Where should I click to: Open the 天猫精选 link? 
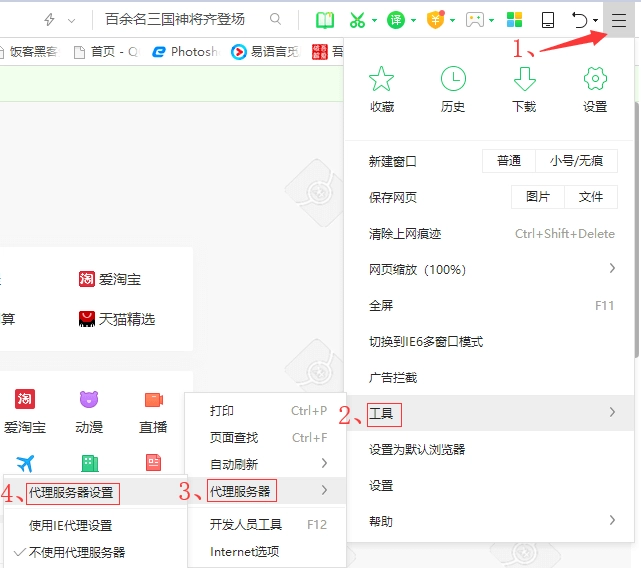click(126, 319)
